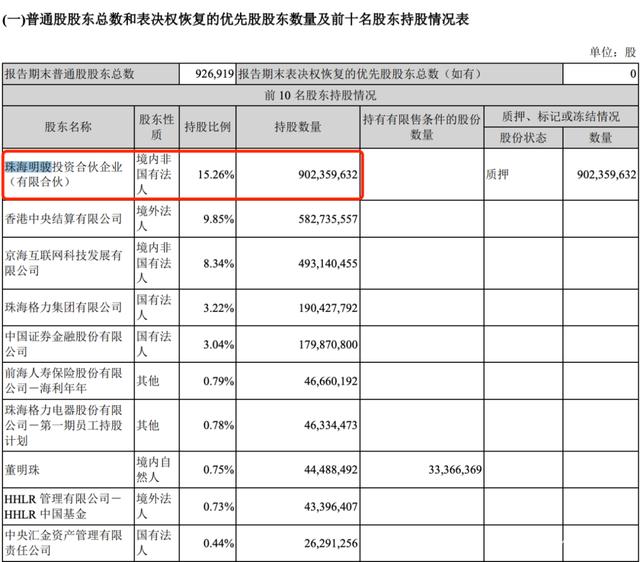This screenshot has width=640, height=562.
Task: Click the percentage 0.79%
Action: pyautogui.click(x=219, y=381)
